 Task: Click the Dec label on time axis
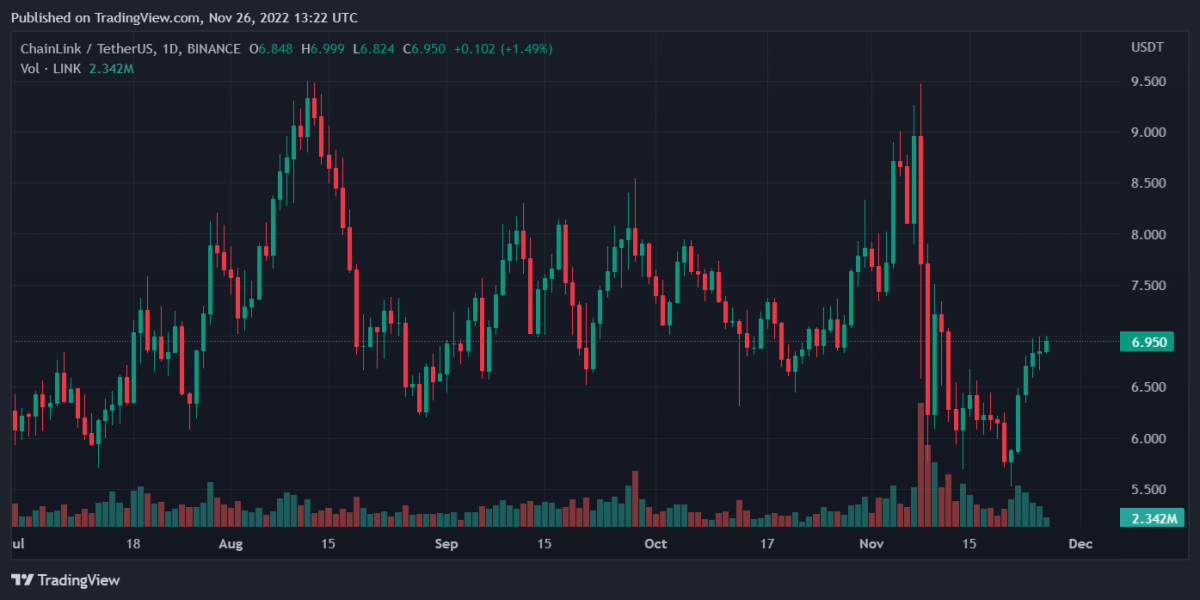[1079, 544]
